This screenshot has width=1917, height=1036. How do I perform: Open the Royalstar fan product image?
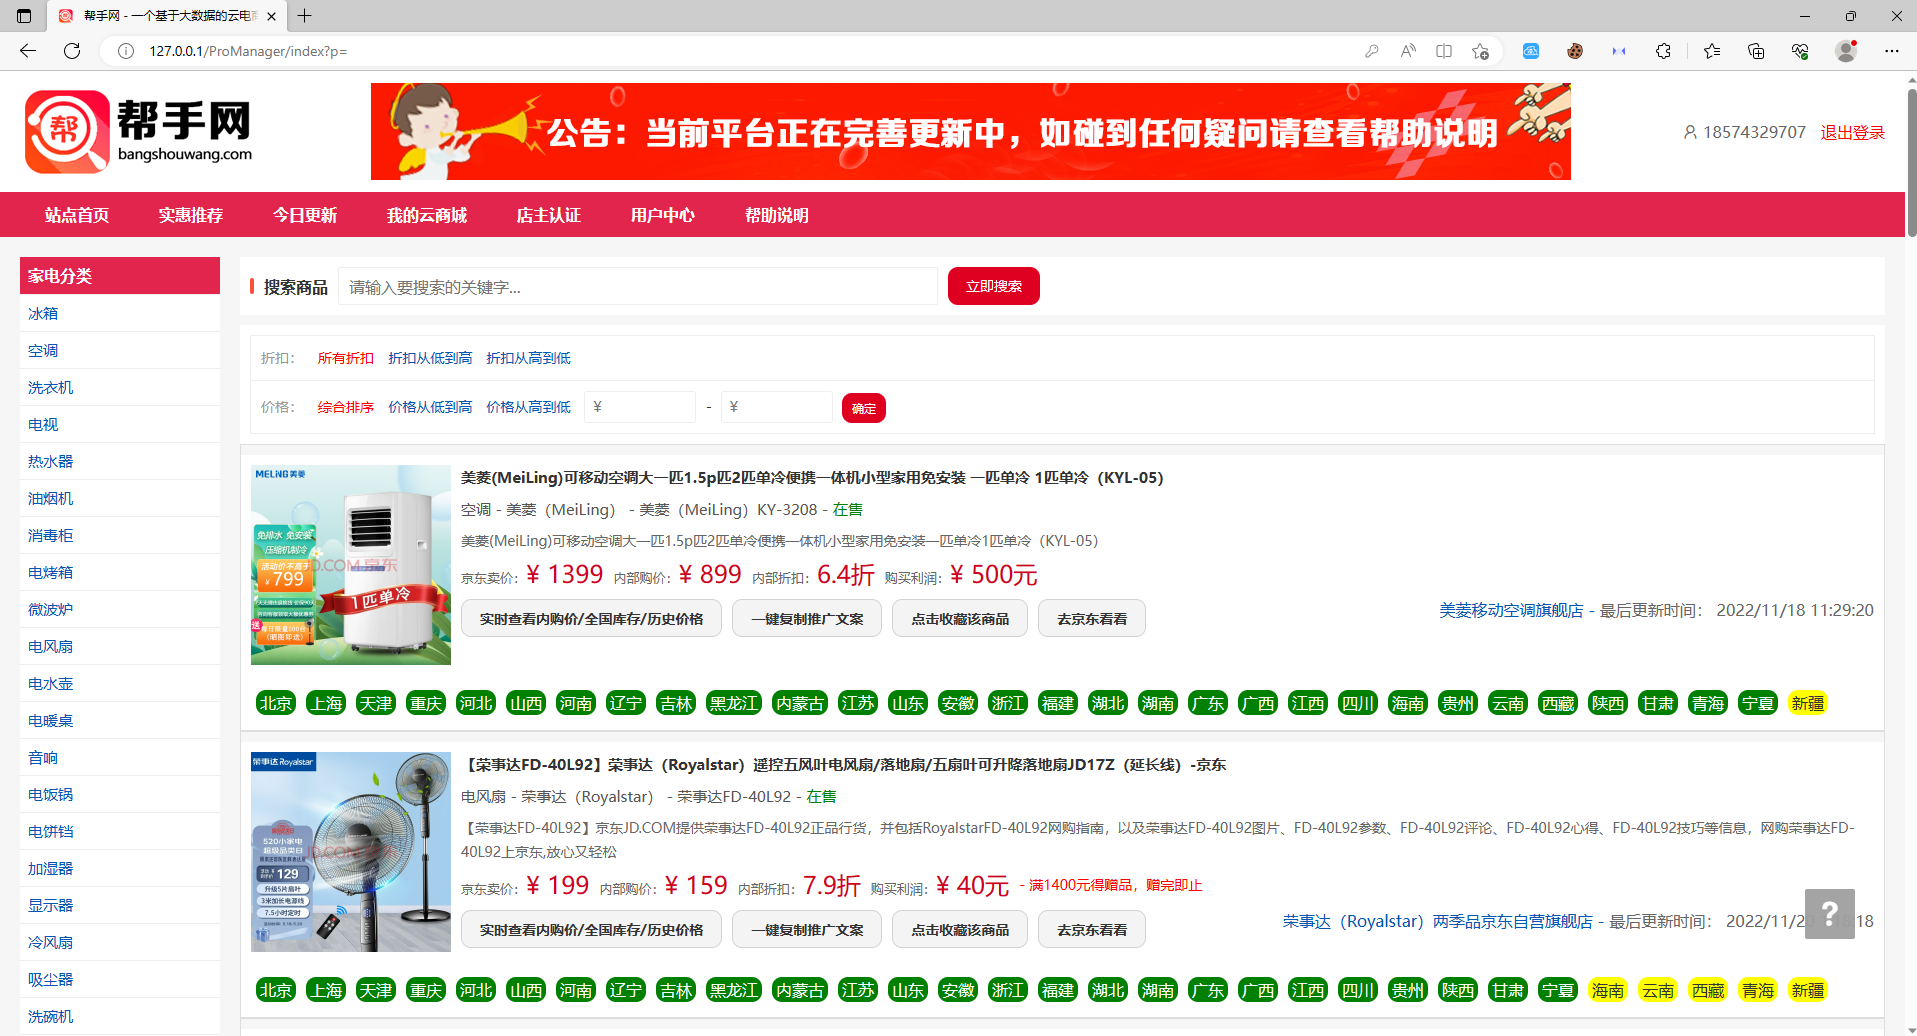[x=351, y=852]
